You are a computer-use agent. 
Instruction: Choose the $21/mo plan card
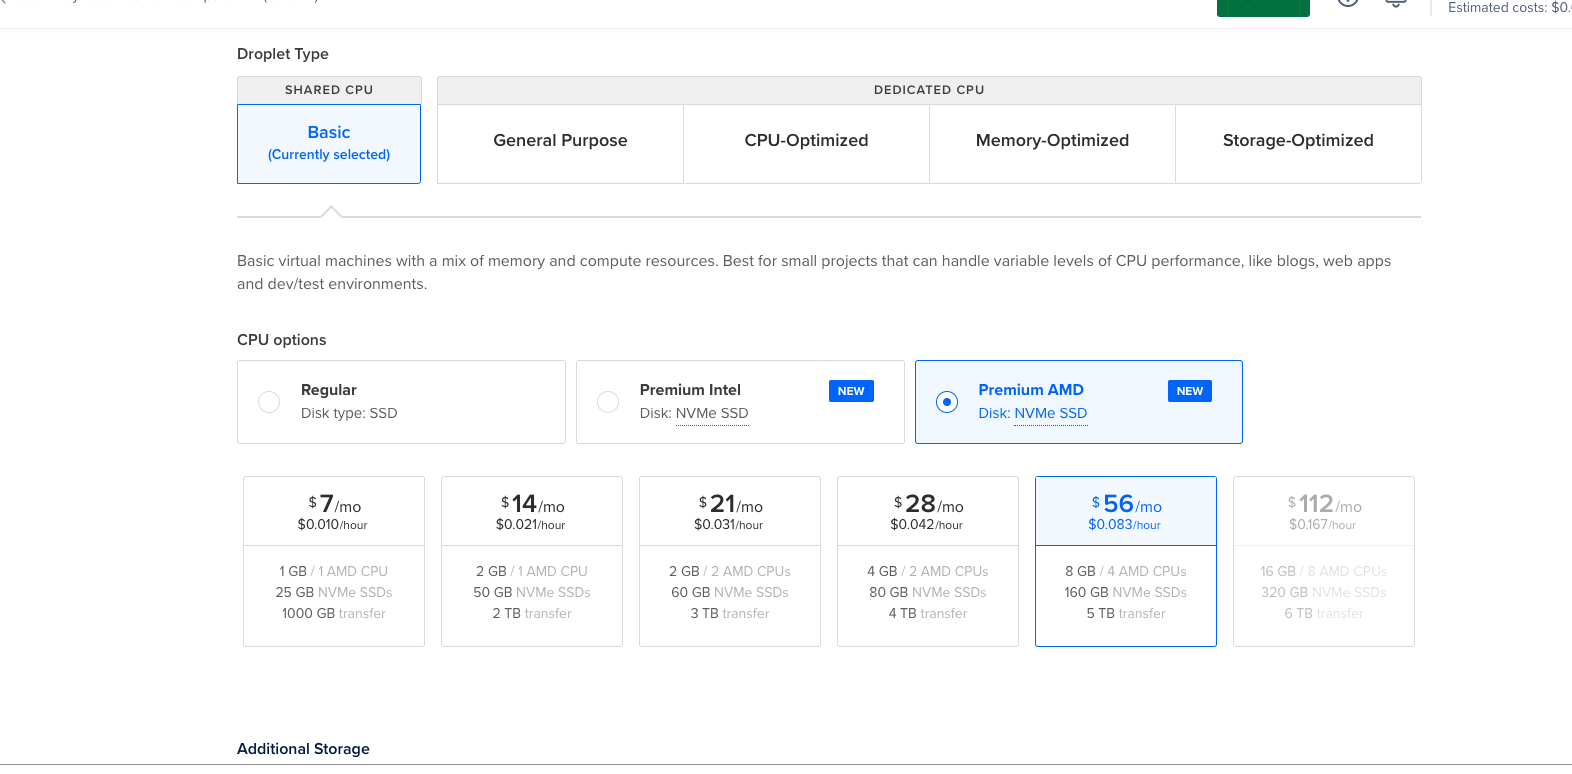[x=730, y=561]
